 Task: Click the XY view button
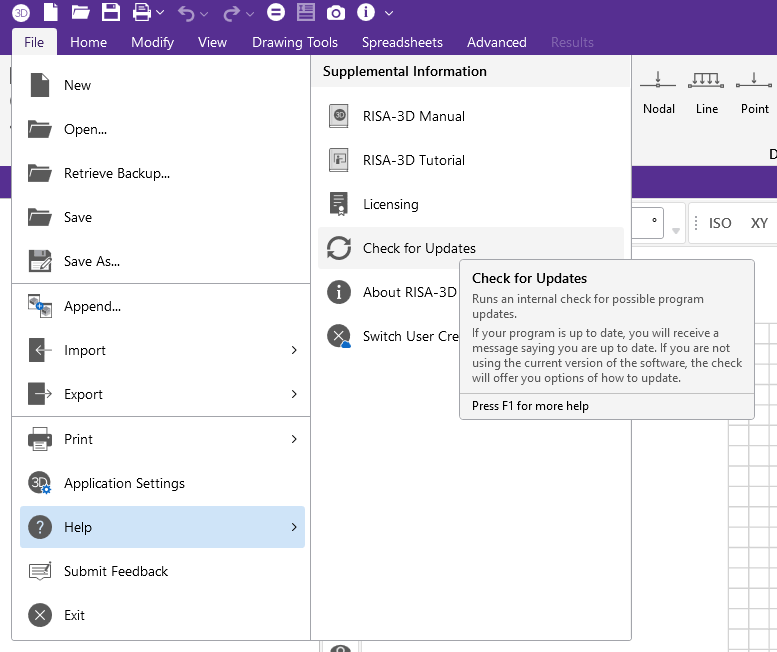point(759,223)
